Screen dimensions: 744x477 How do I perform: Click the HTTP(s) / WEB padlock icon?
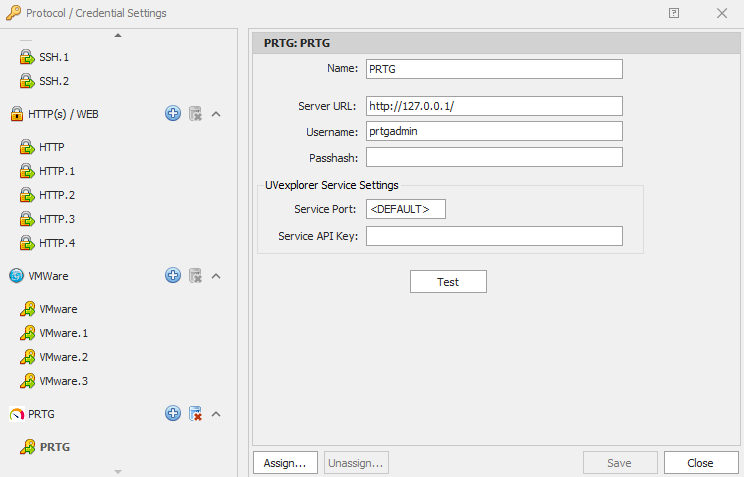coord(17,114)
